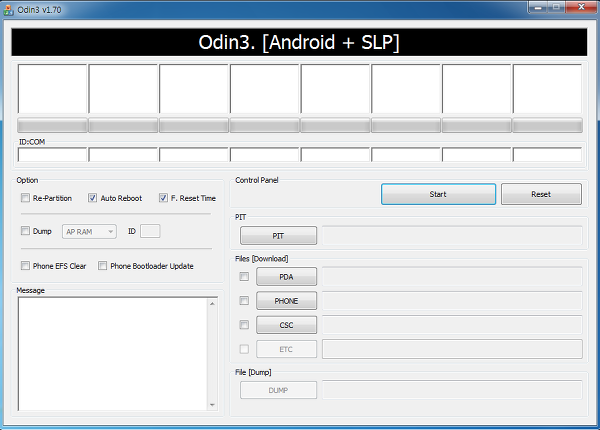Click the Reset button

coord(541,194)
